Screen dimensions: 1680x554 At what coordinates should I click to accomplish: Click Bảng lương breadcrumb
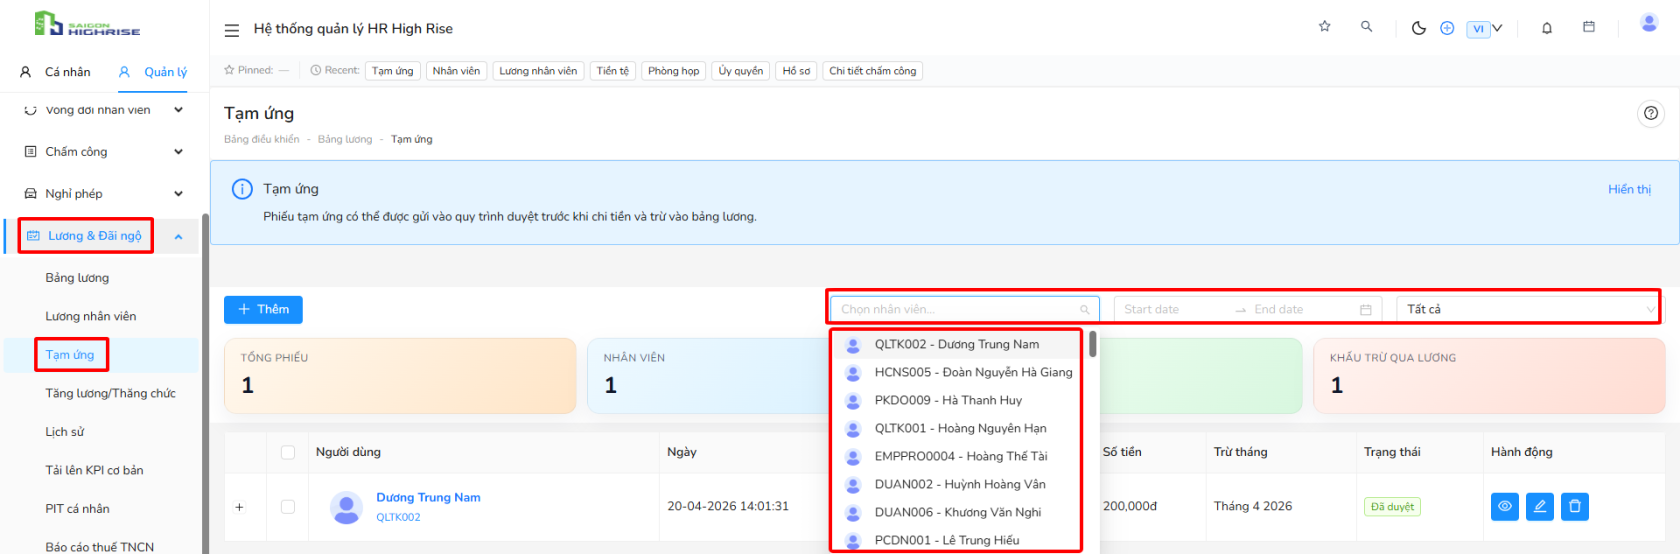coord(345,139)
